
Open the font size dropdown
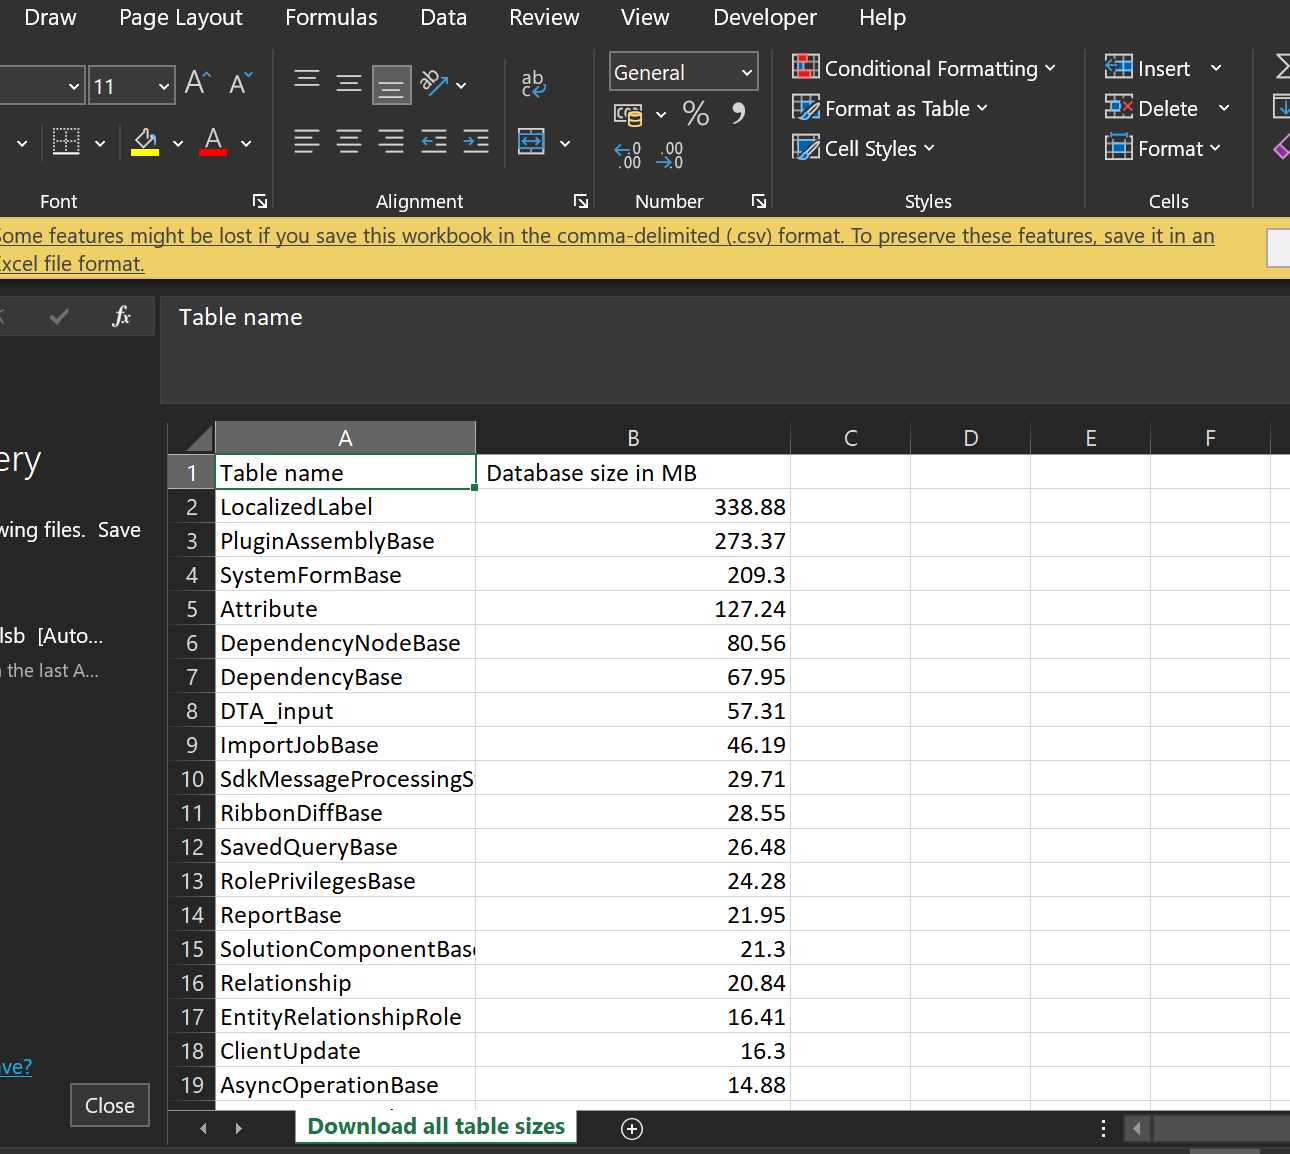(x=163, y=86)
